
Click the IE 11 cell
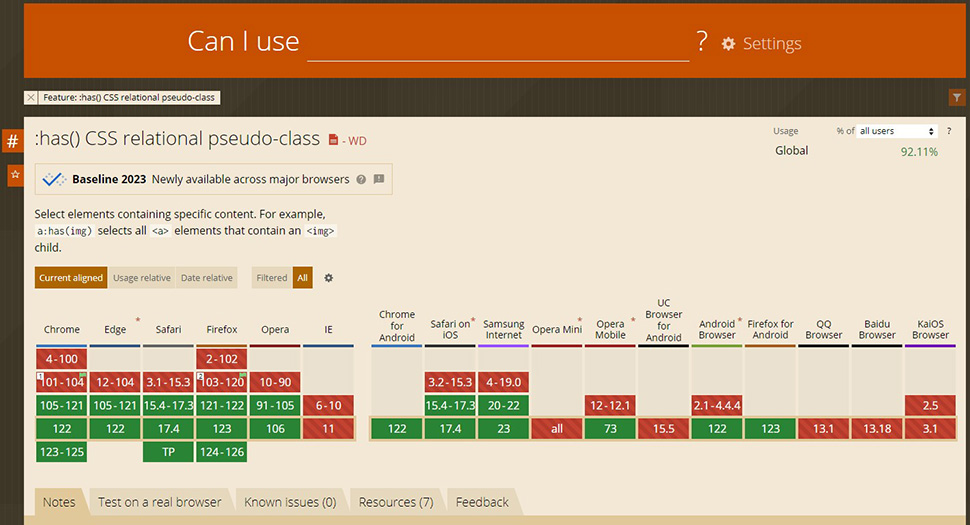(328, 429)
